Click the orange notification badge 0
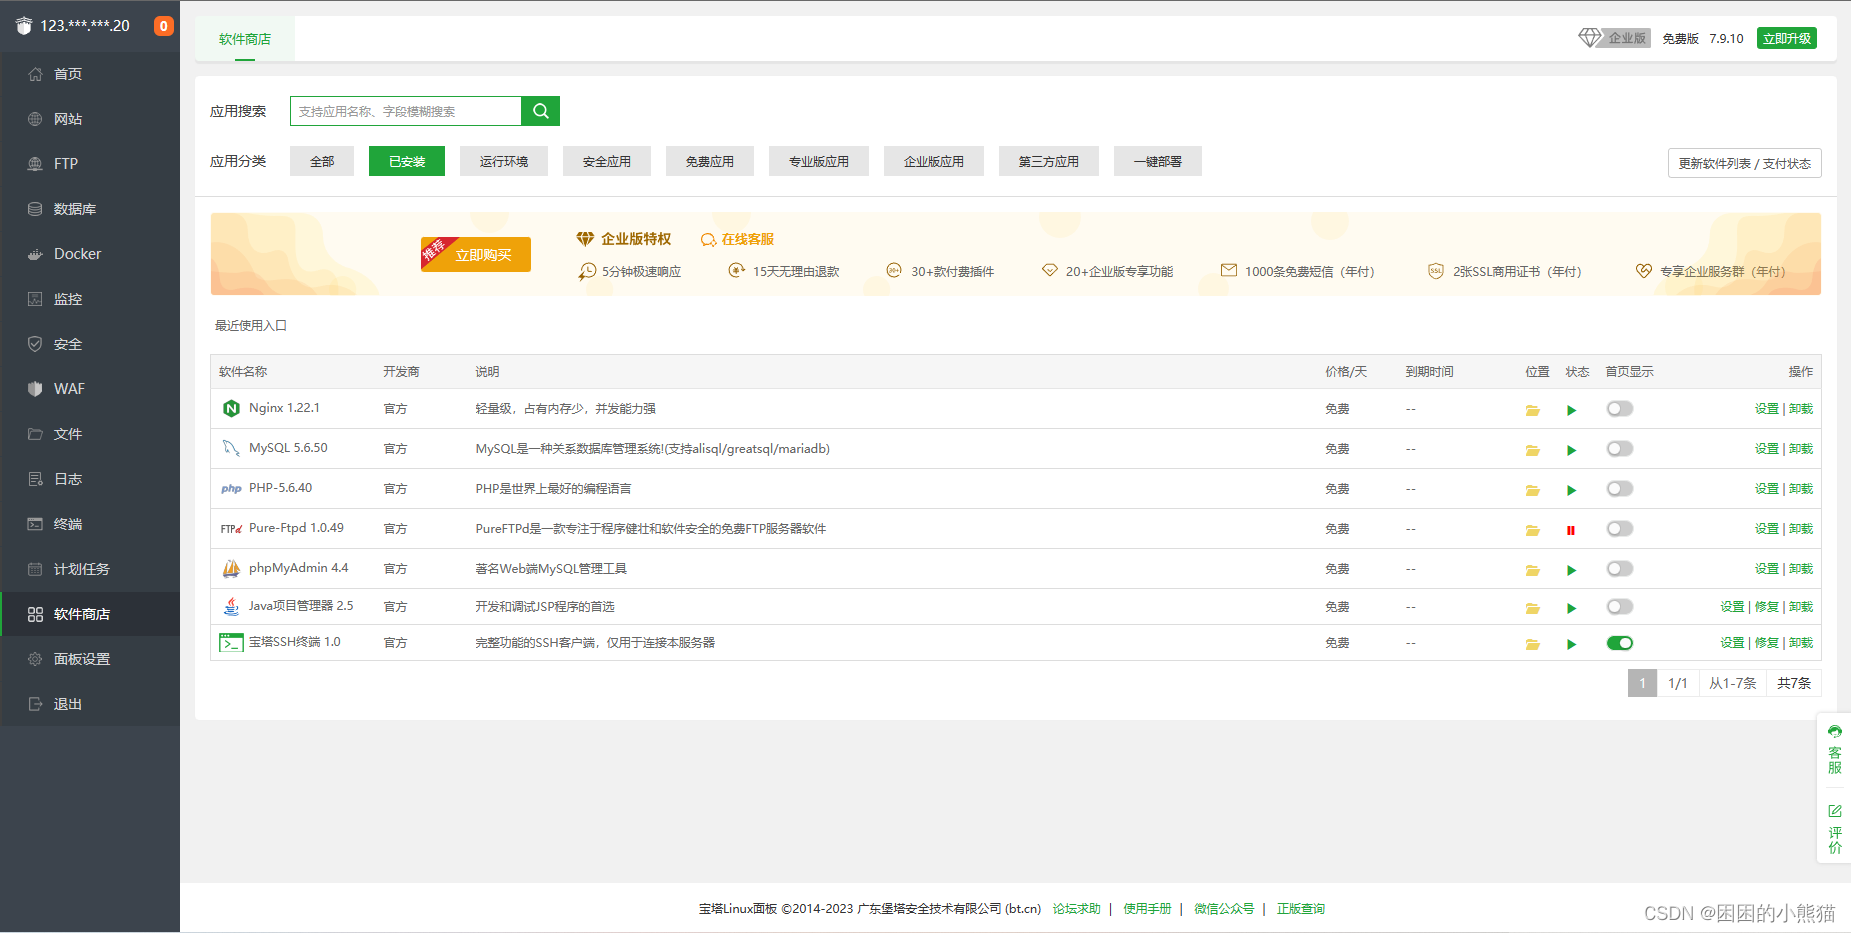The image size is (1851, 933). (x=163, y=26)
